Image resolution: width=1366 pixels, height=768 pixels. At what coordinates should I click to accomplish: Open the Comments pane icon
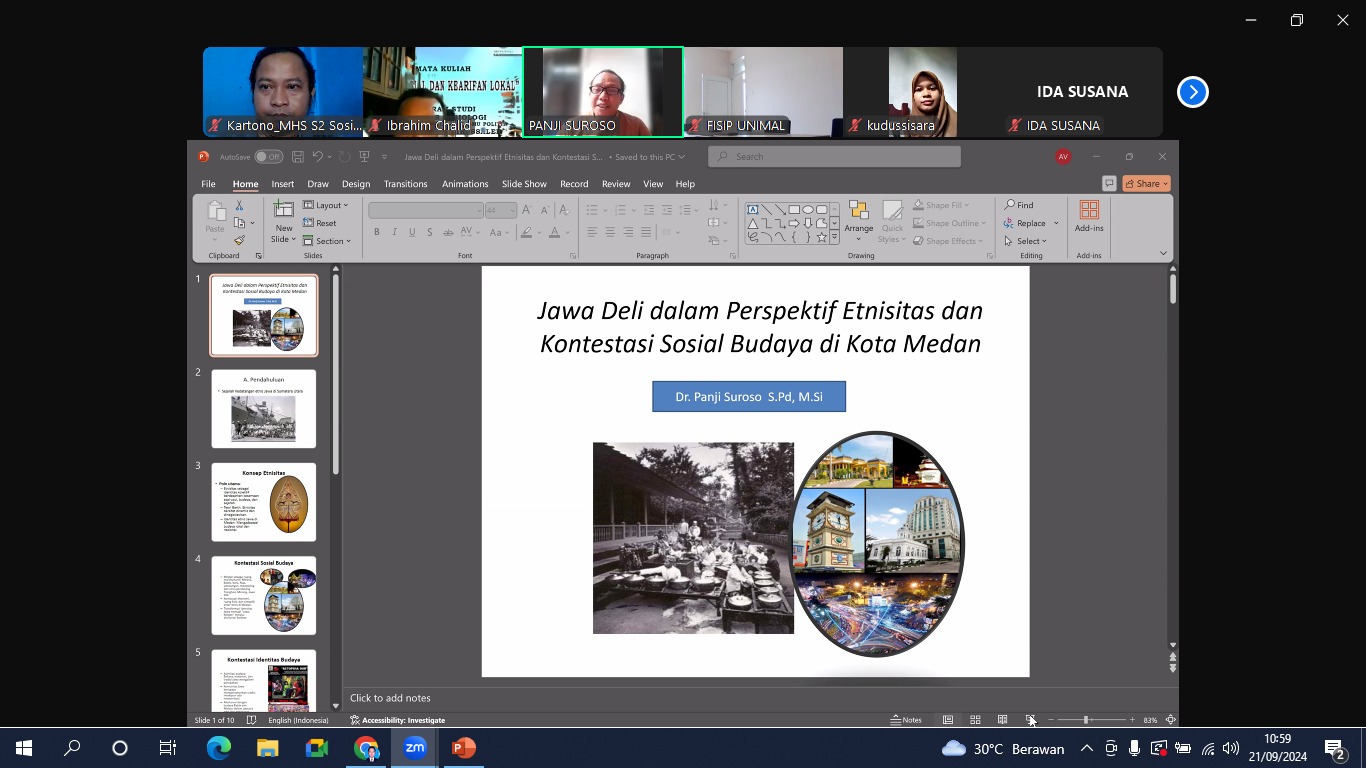click(x=1109, y=184)
